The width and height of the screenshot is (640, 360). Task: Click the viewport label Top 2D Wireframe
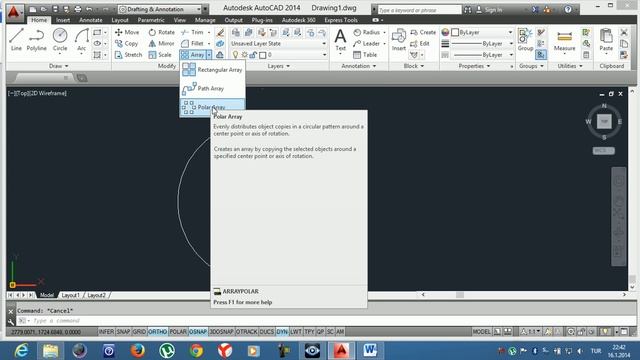pos(37,93)
